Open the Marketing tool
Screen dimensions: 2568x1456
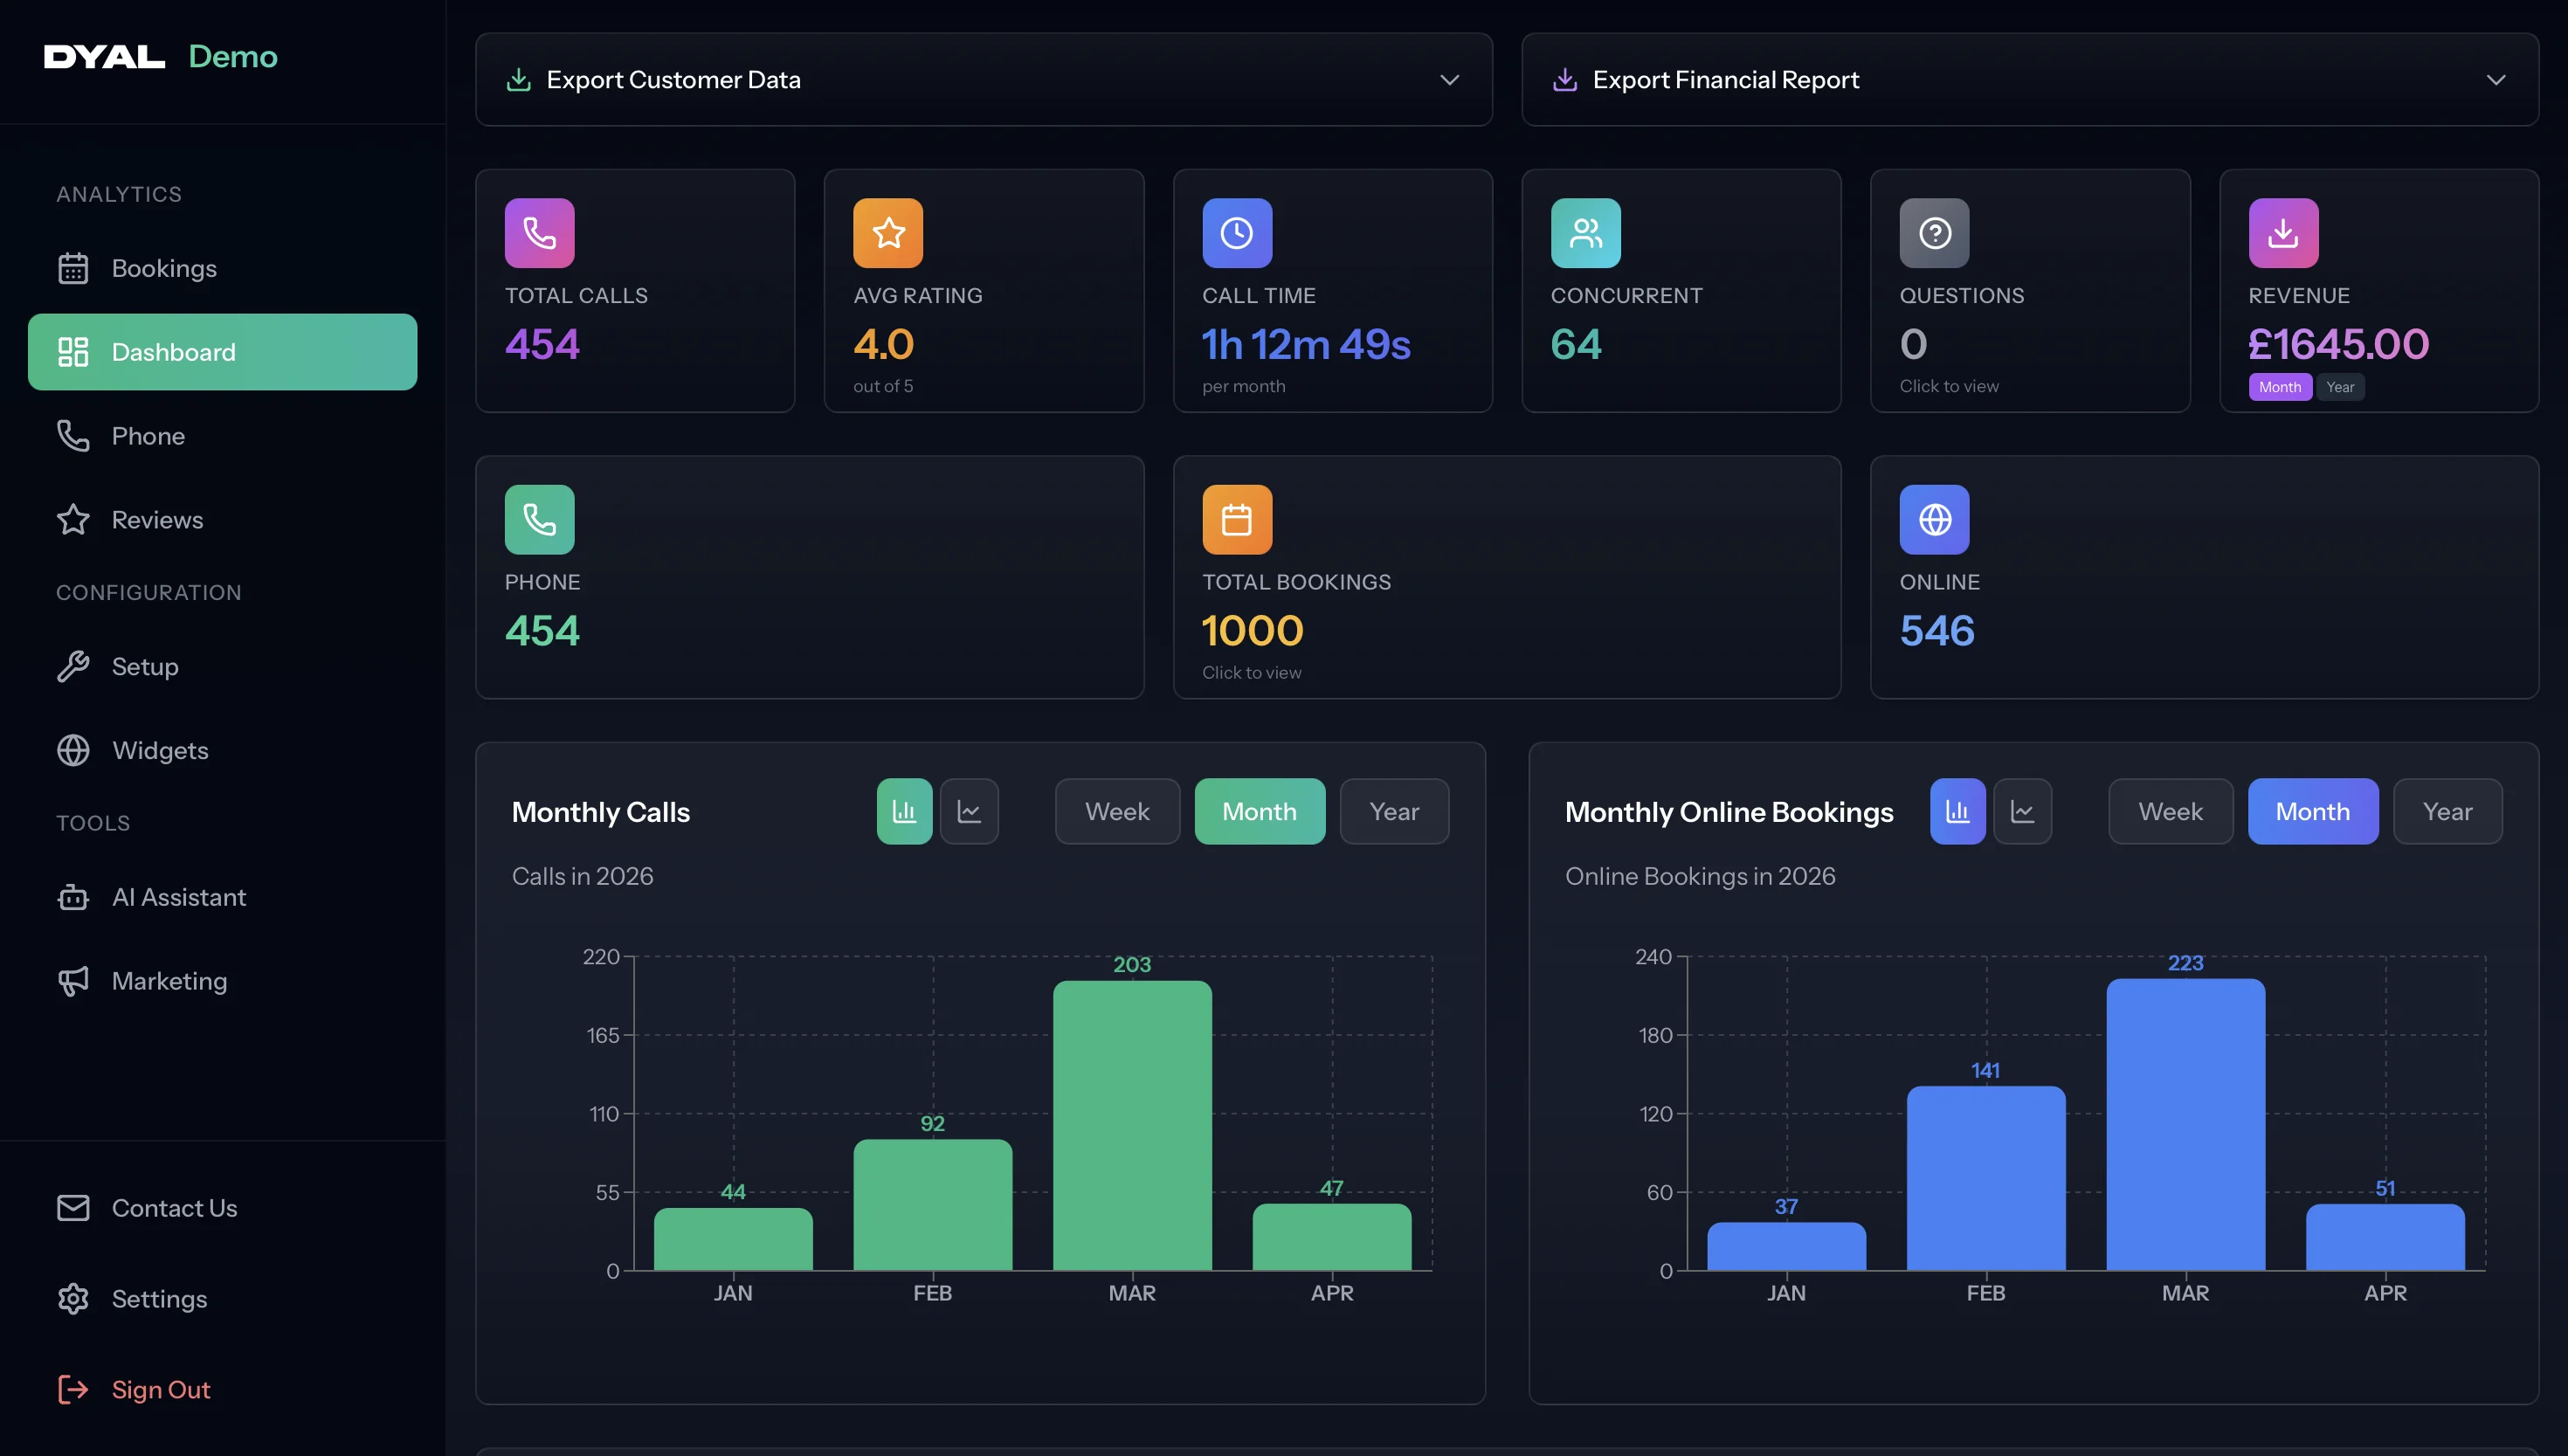222,982
